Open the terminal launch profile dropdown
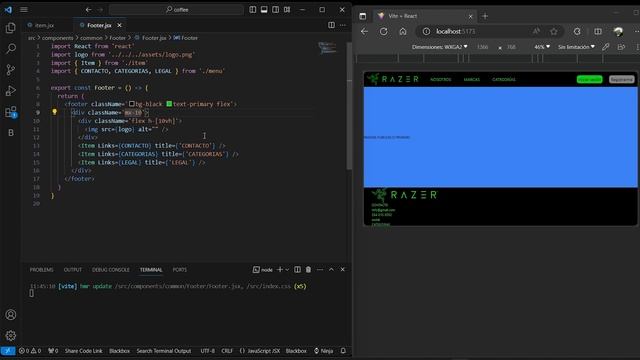The image size is (640, 360). (287, 270)
